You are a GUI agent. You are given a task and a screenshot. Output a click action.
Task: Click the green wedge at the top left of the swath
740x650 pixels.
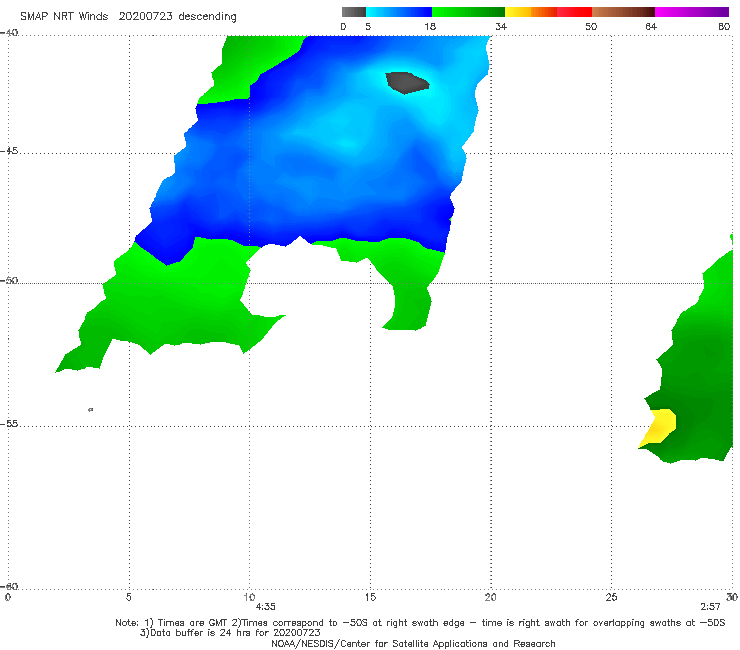tap(250, 66)
